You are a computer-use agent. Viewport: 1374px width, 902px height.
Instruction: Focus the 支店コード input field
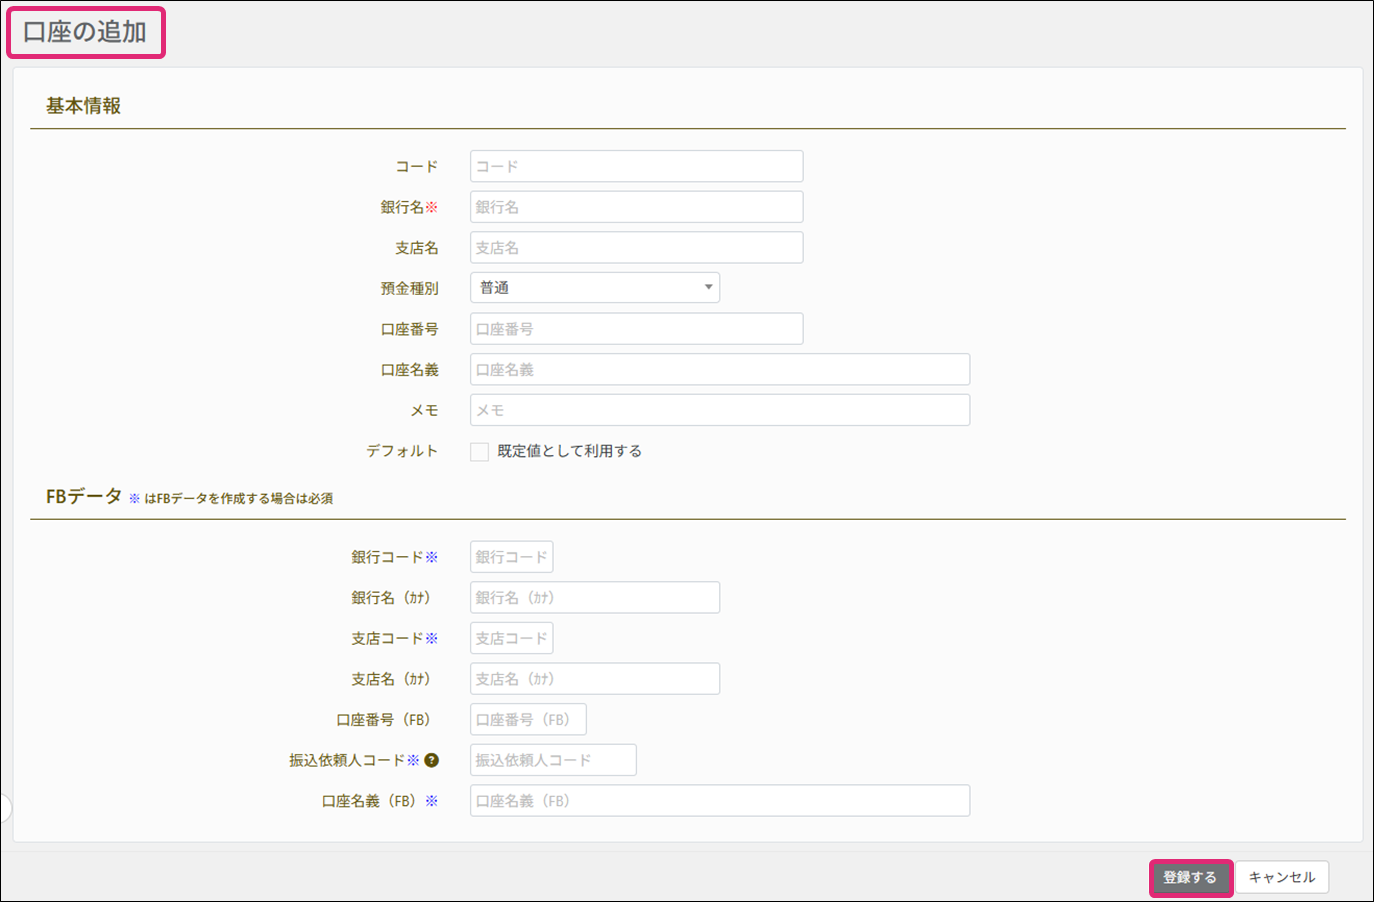511,638
